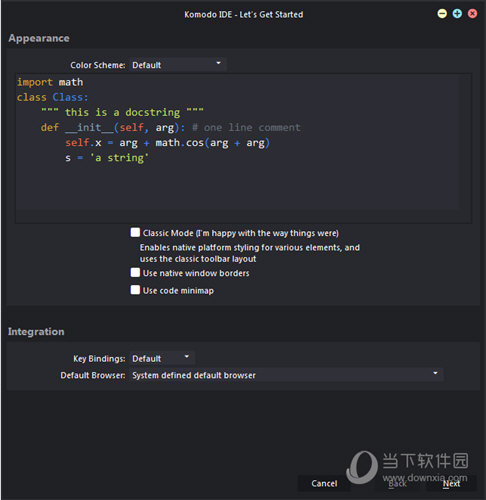Open the Color Scheme dropdown
This screenshot has height=500, width=486.
178,65
